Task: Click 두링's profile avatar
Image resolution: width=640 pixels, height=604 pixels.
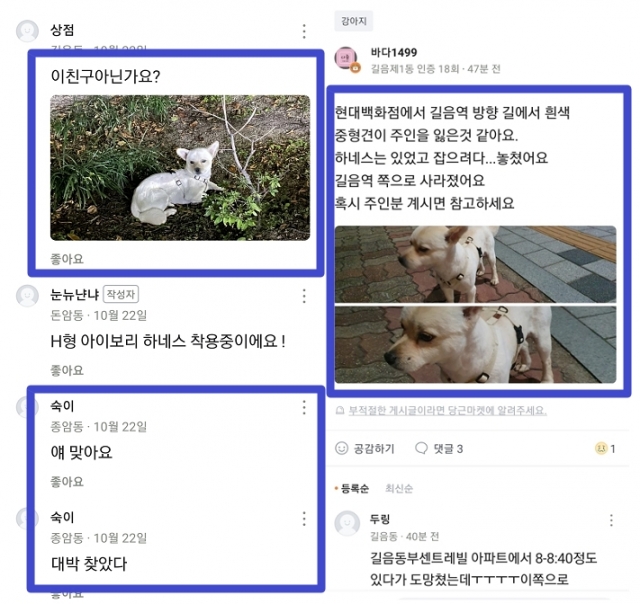Action: pos(347,523)
